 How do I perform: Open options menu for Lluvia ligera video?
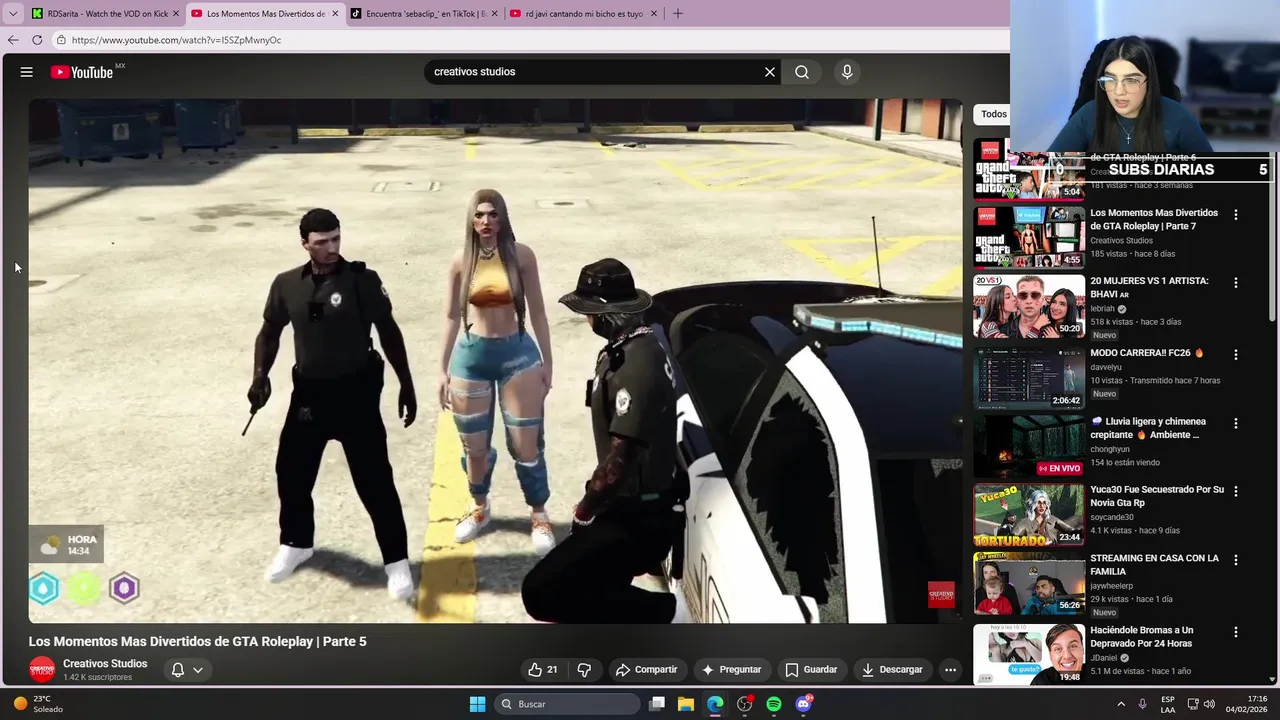pos(1236,424)
